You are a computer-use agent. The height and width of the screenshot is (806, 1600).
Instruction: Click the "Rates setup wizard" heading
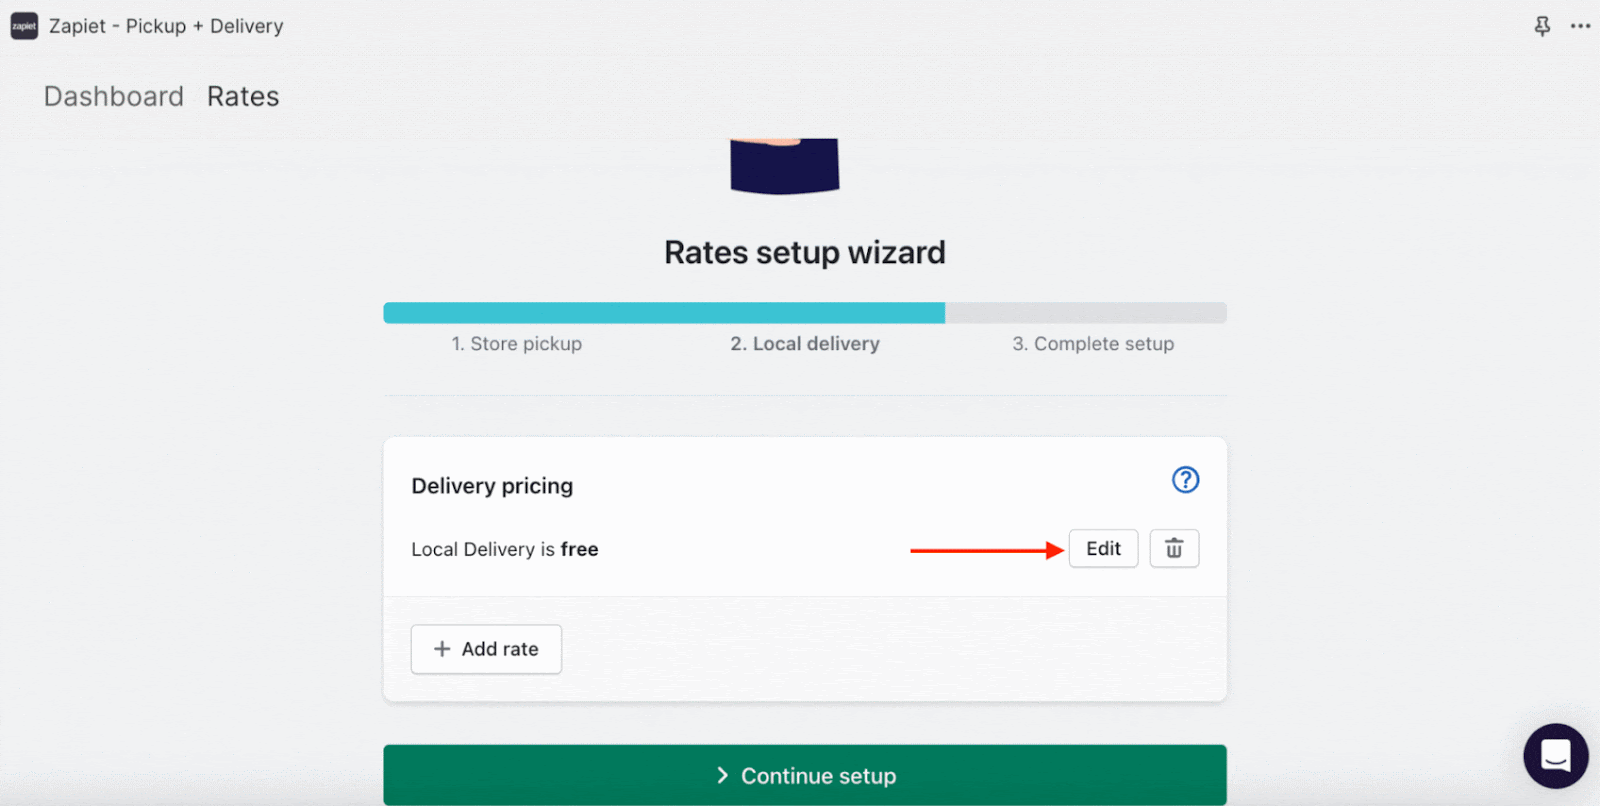click(805, 253)
